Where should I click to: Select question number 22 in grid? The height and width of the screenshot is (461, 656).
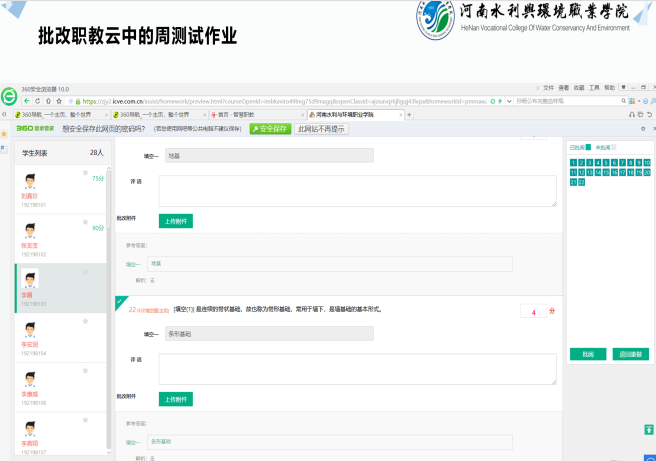[581, 182]
